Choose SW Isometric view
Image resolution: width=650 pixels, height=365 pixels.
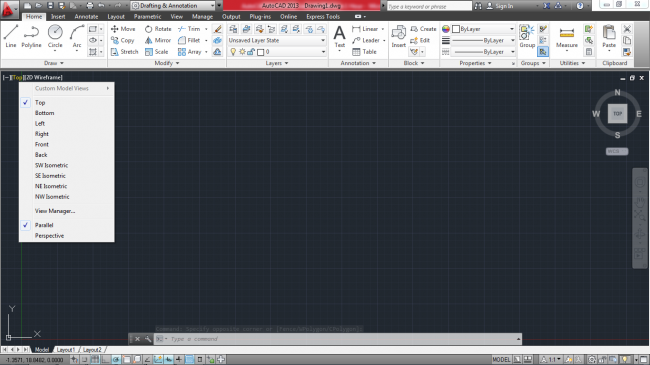coord(67,165)
